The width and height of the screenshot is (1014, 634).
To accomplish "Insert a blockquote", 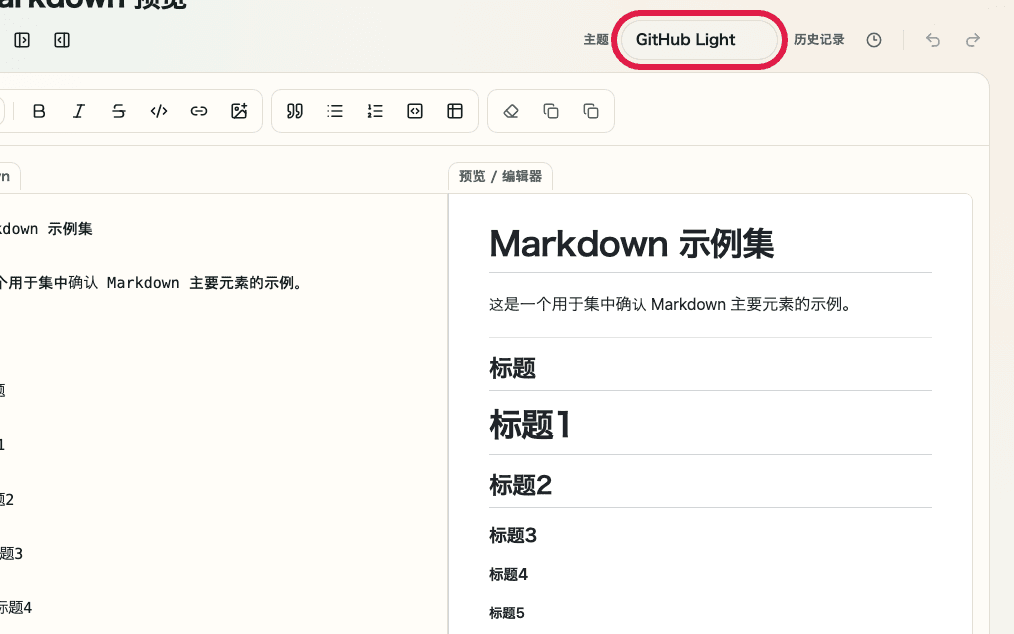I will tap(294, 111).
